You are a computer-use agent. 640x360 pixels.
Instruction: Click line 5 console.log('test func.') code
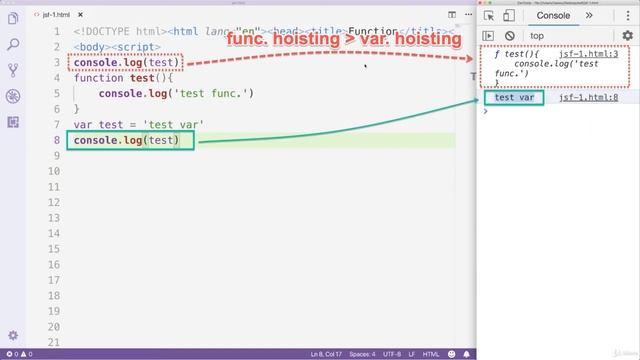coord(176,93)
